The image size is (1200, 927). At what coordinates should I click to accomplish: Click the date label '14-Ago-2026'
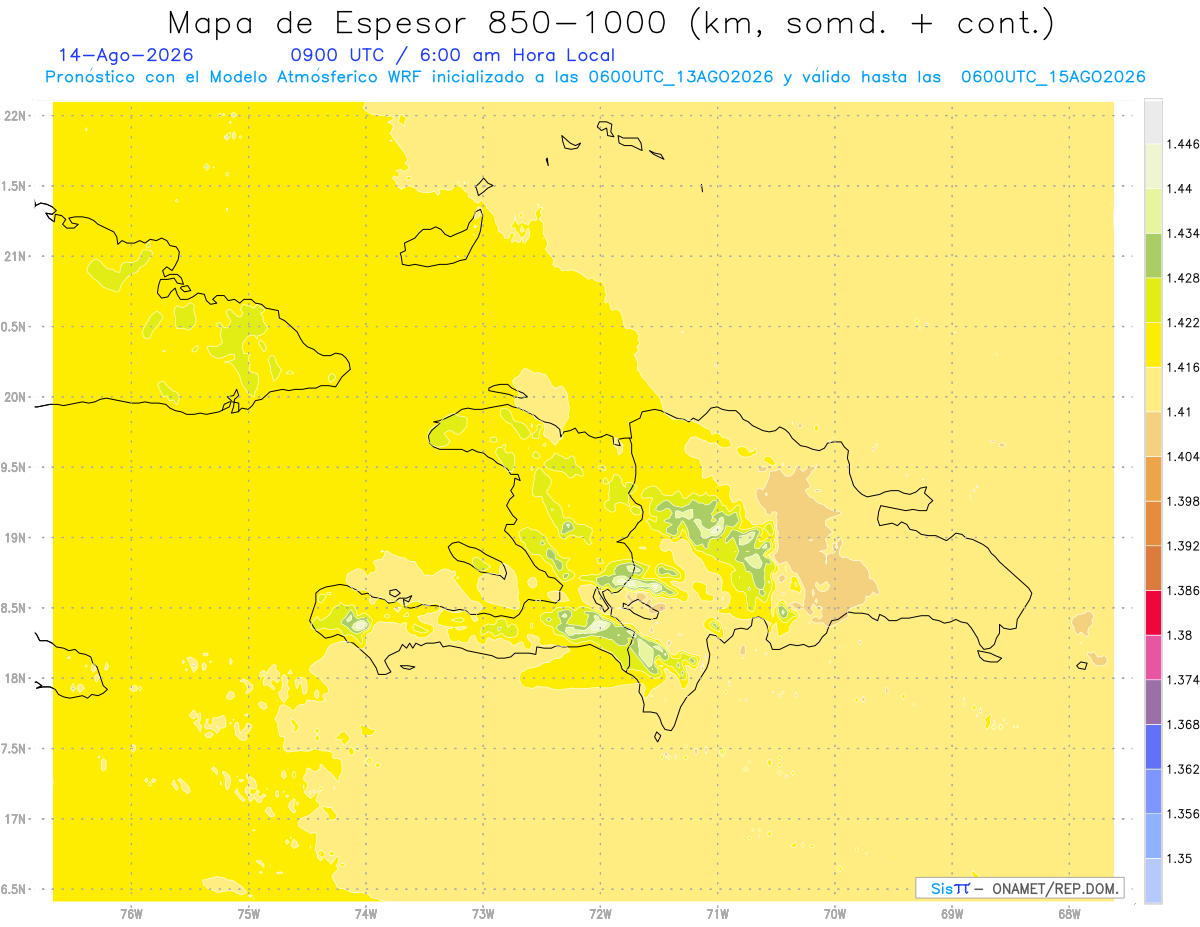pos(126,56)
